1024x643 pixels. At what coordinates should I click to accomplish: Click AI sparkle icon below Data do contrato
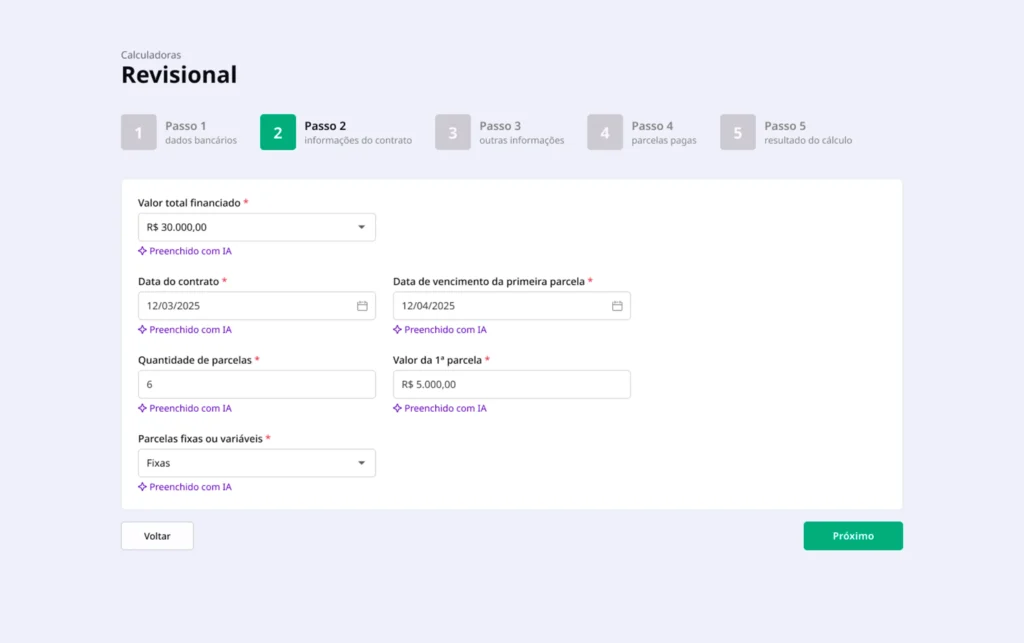143,330
